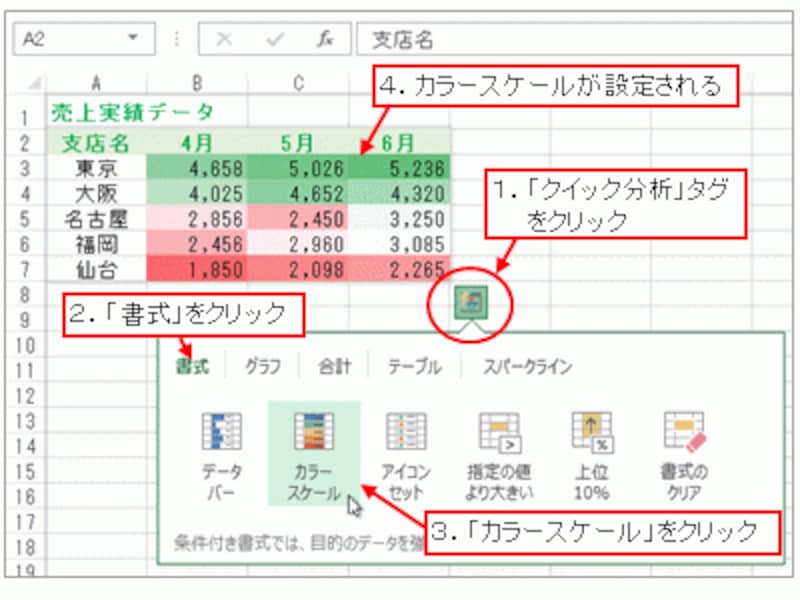The image size is (800, 600).
Task: Select column B header
Action: point(197,83)
